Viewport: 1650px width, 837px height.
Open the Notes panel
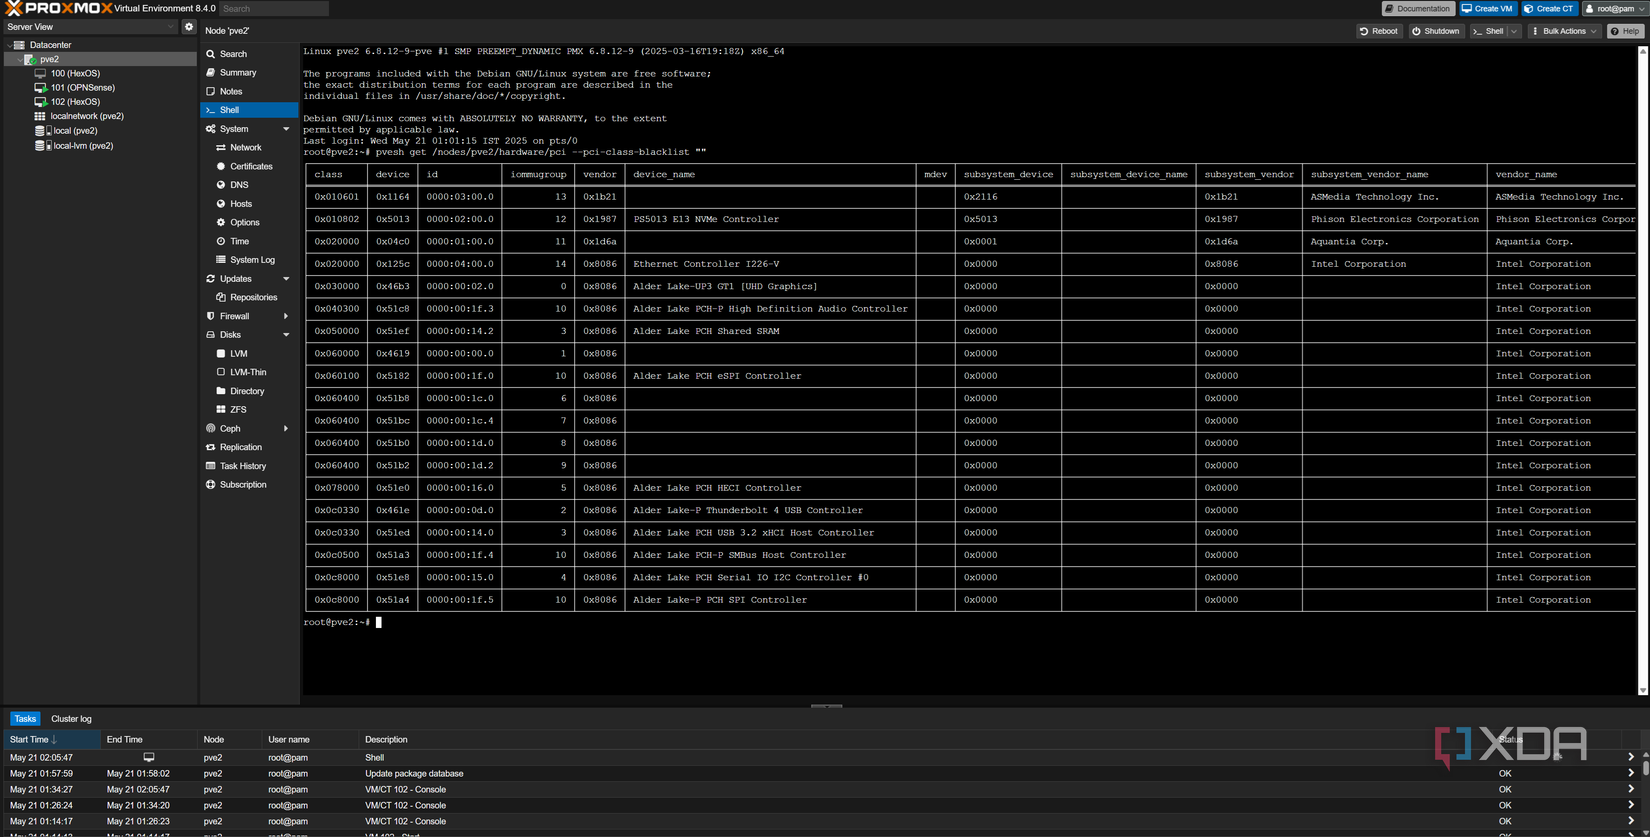click(249, 91)
